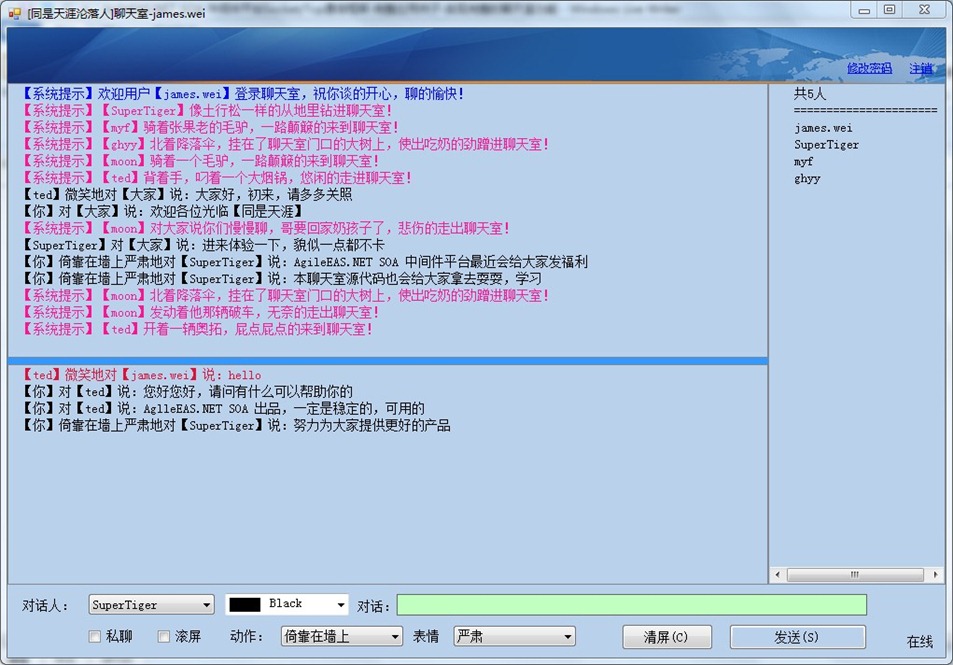Select user ghyy in user list

(807, 179)
